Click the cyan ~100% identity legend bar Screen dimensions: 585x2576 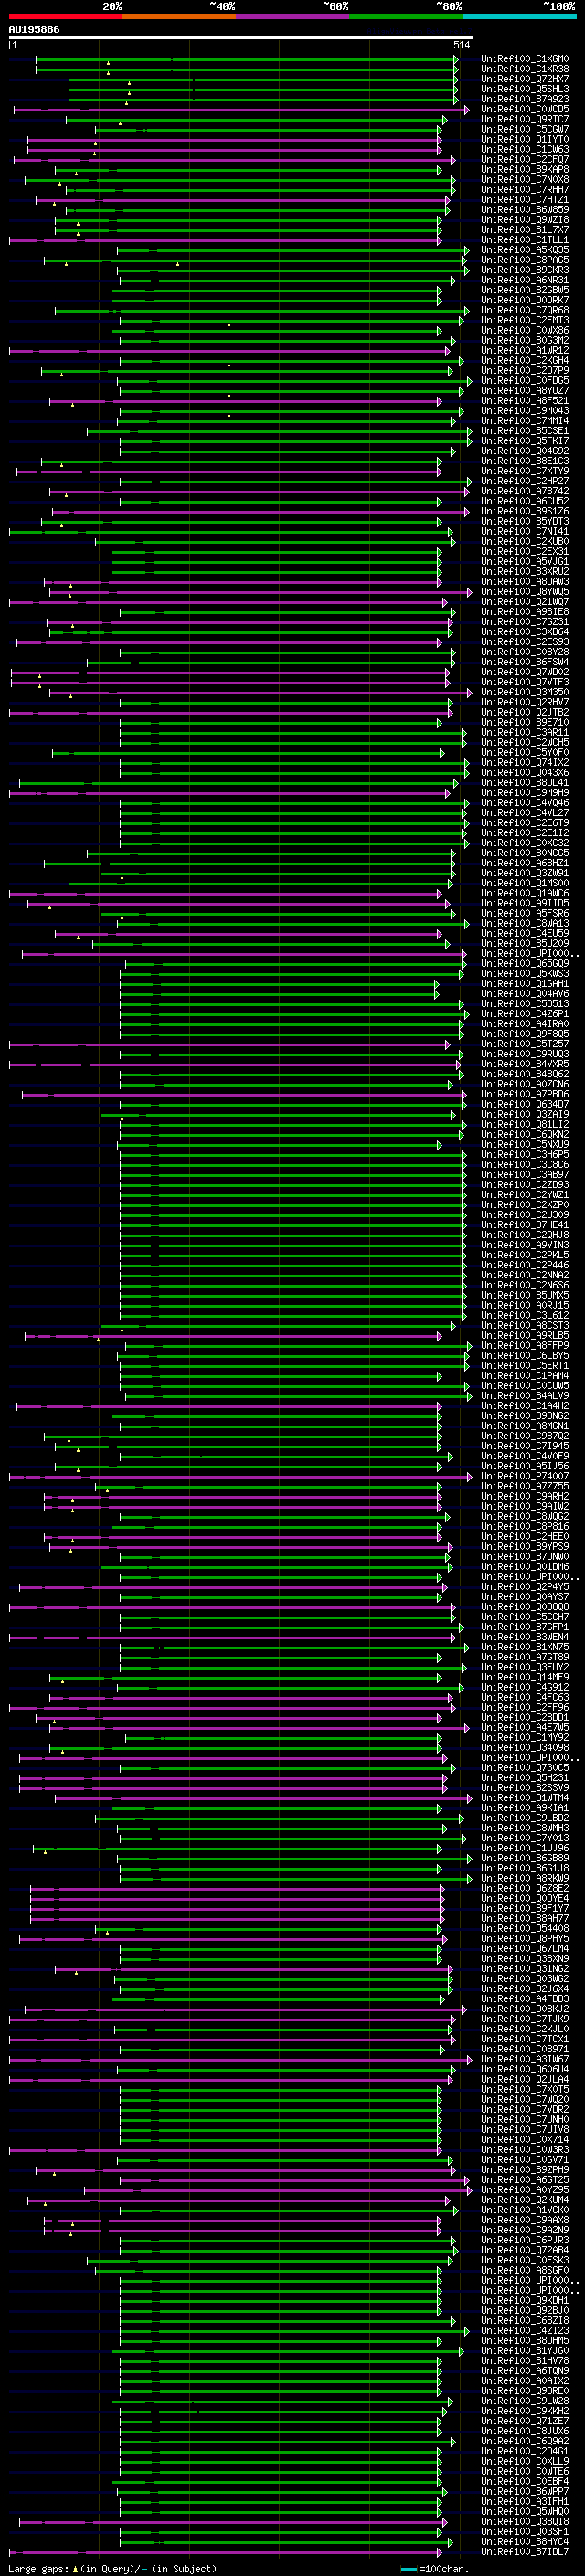point(520,17)
